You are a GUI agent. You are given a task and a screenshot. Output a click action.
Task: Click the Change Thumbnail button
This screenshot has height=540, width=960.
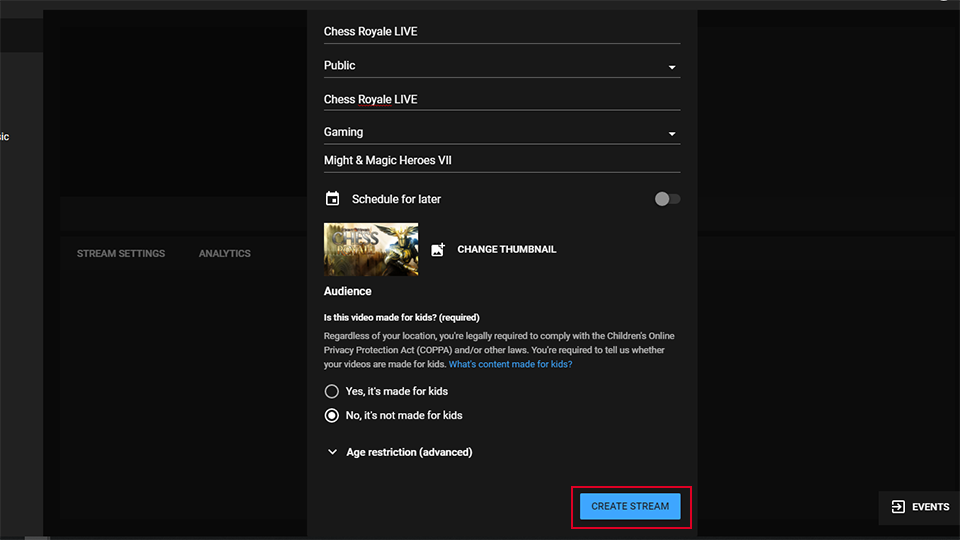pos(506,249)
